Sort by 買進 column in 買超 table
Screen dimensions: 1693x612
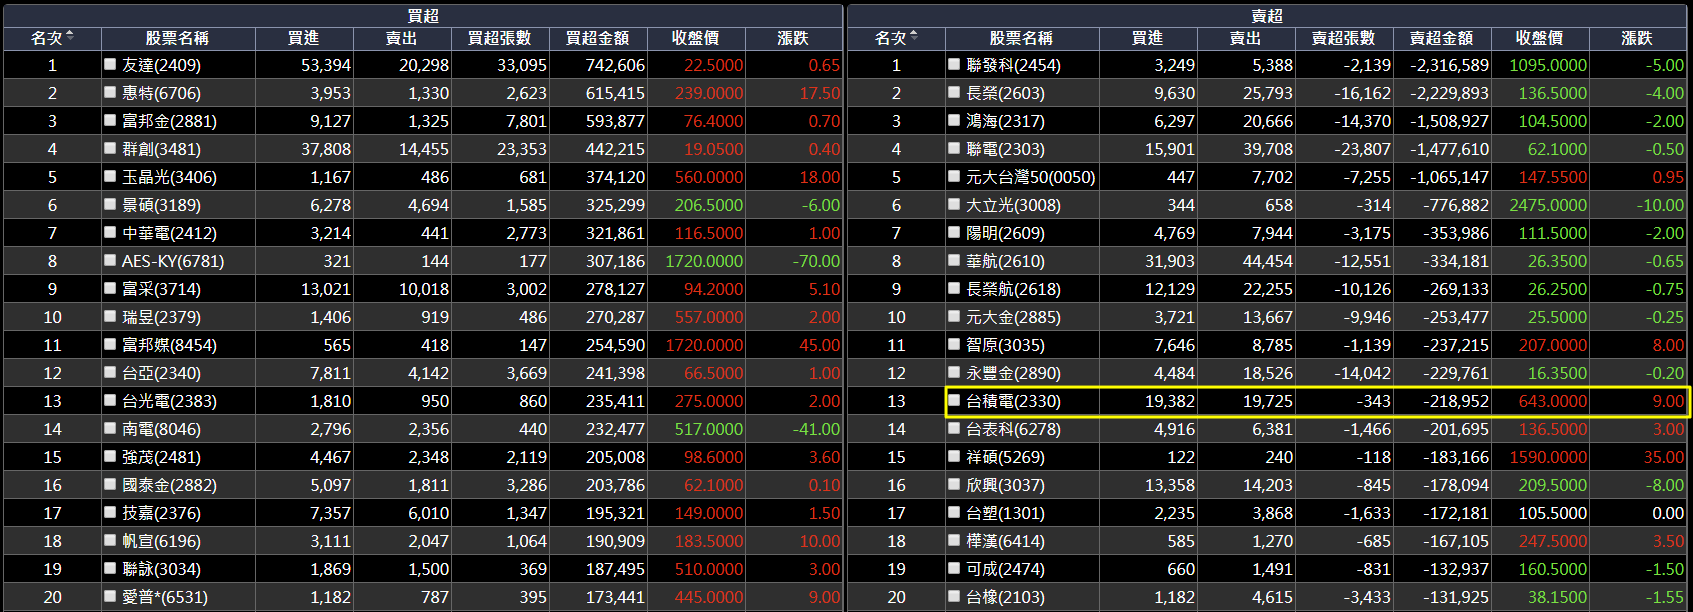304,38
